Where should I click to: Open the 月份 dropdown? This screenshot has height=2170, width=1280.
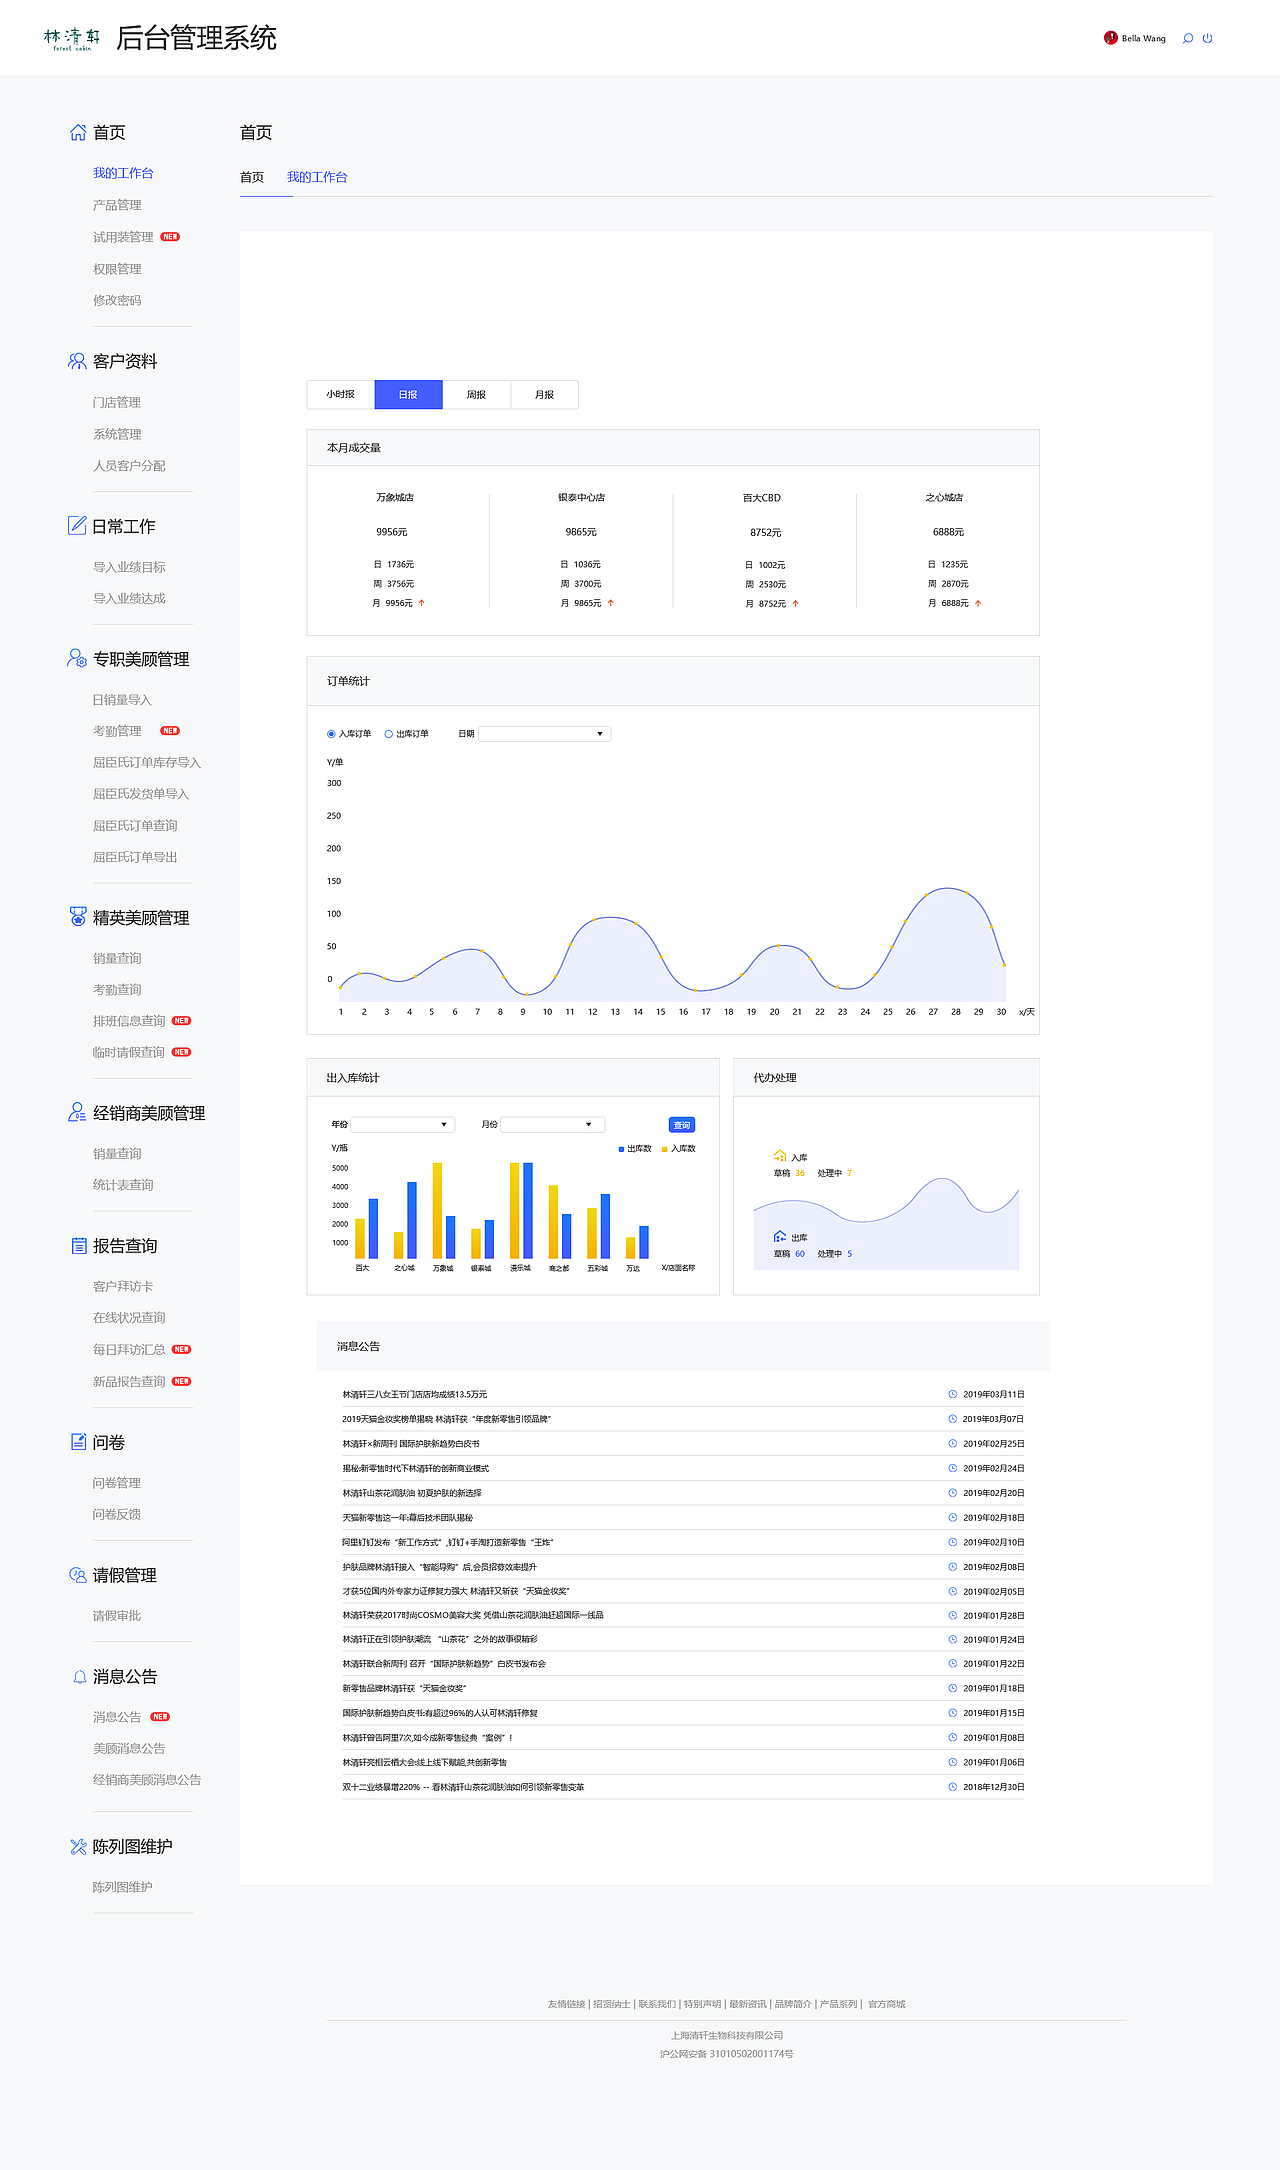(552, 1124)
